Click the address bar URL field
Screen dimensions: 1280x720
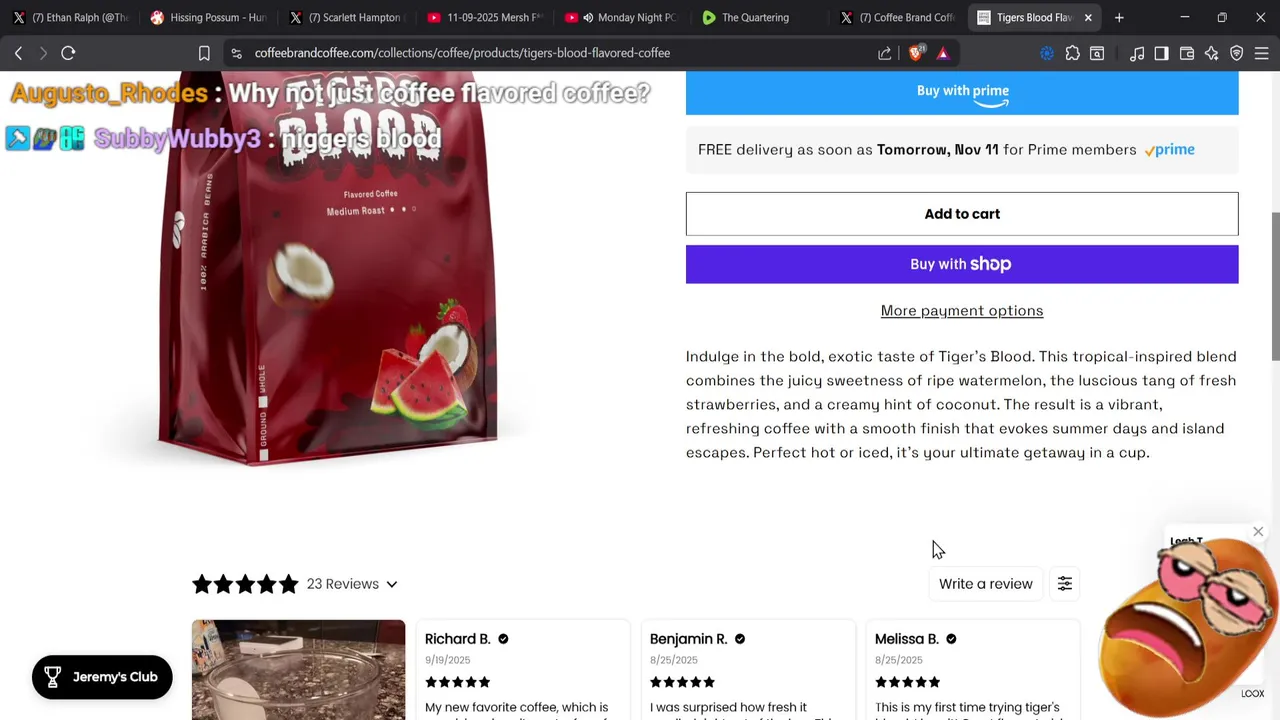click(x=540, y=53)
